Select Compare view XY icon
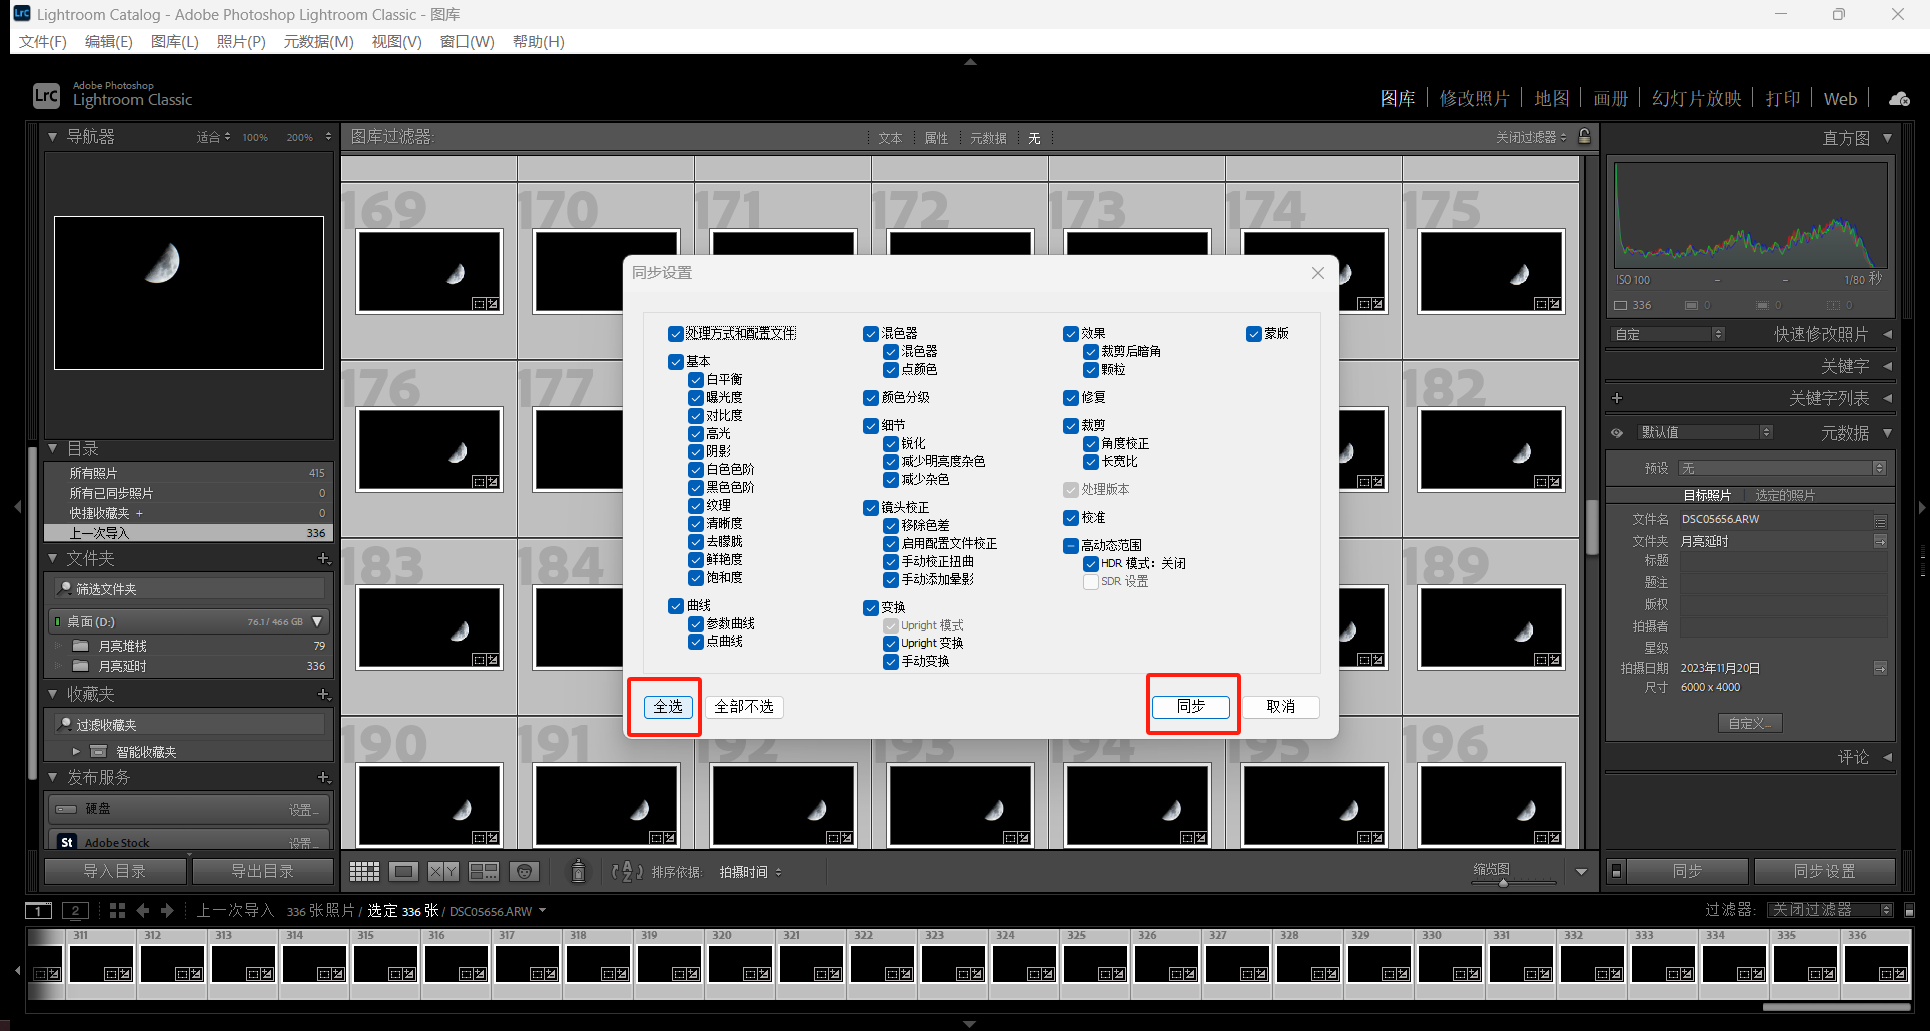Screen dimensions: 1930x1031 coord(443,872)
